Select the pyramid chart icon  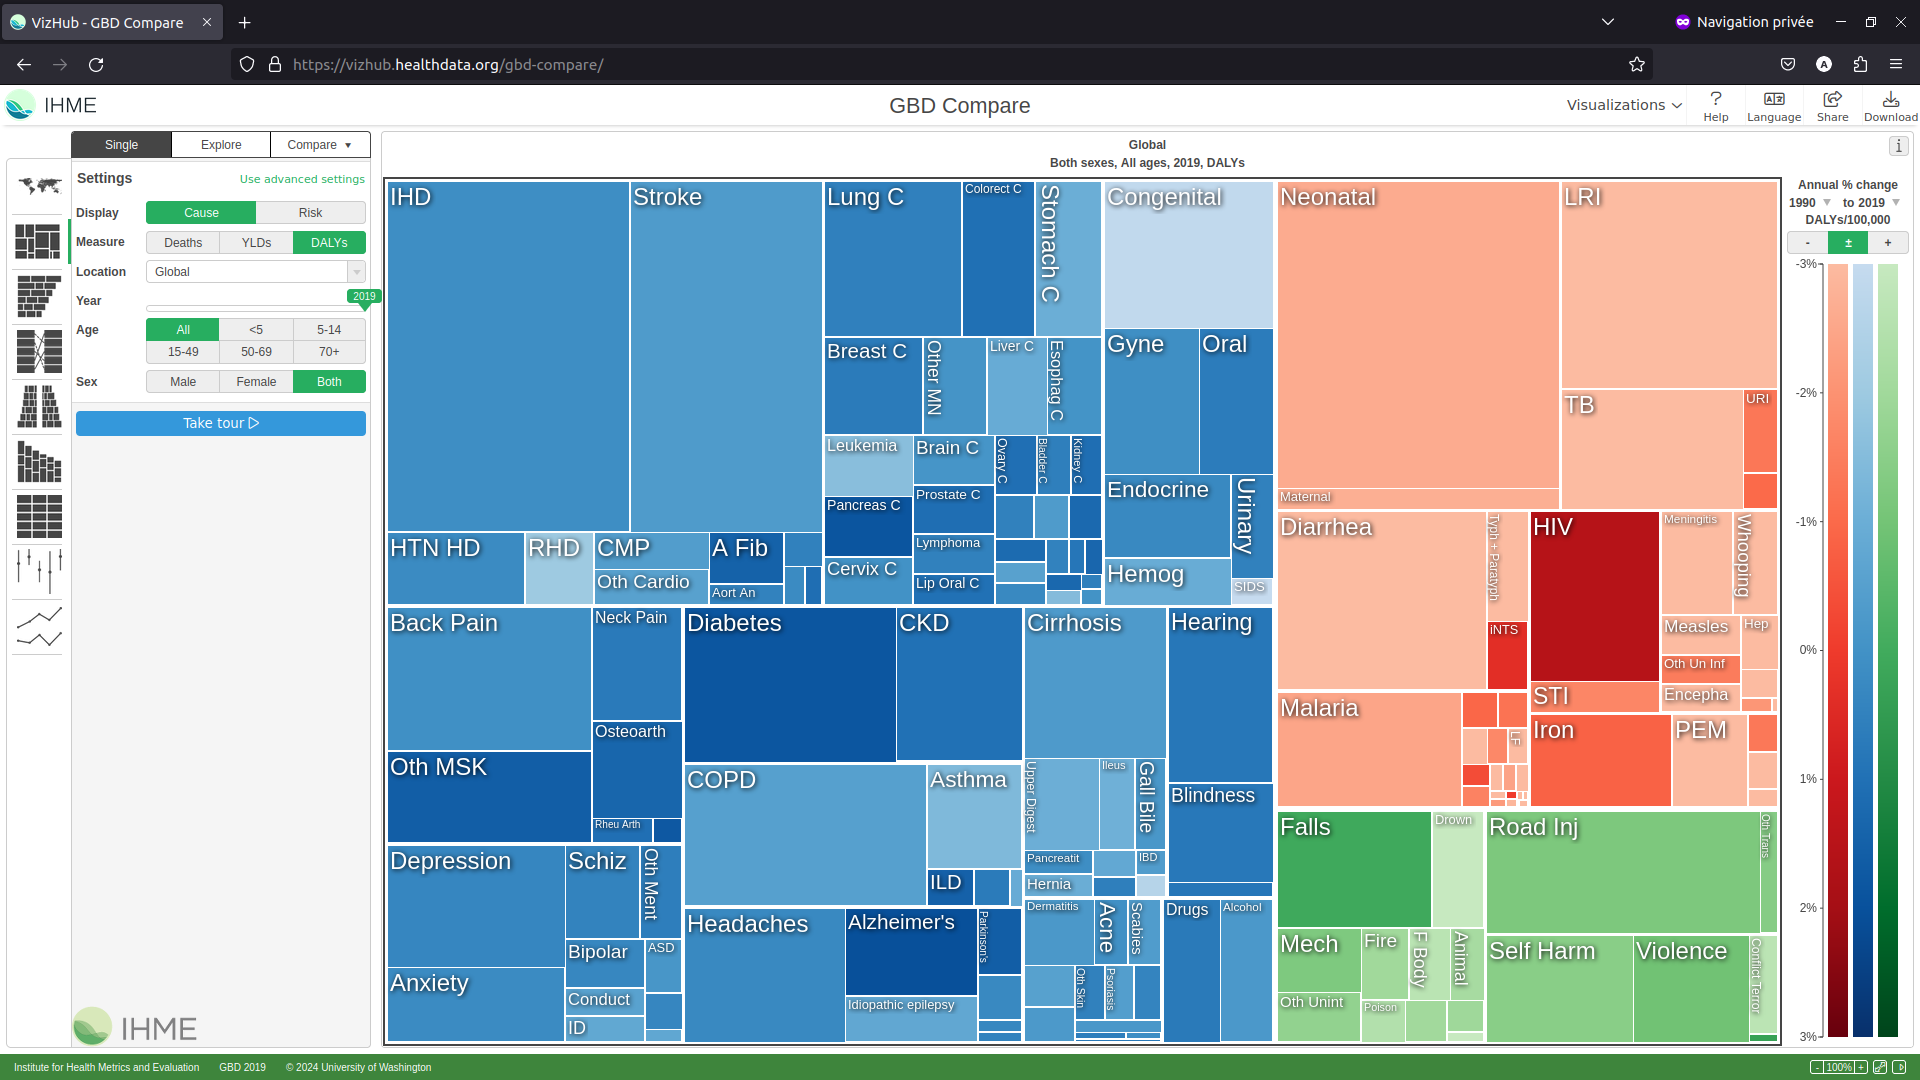(x=39, y=406)
